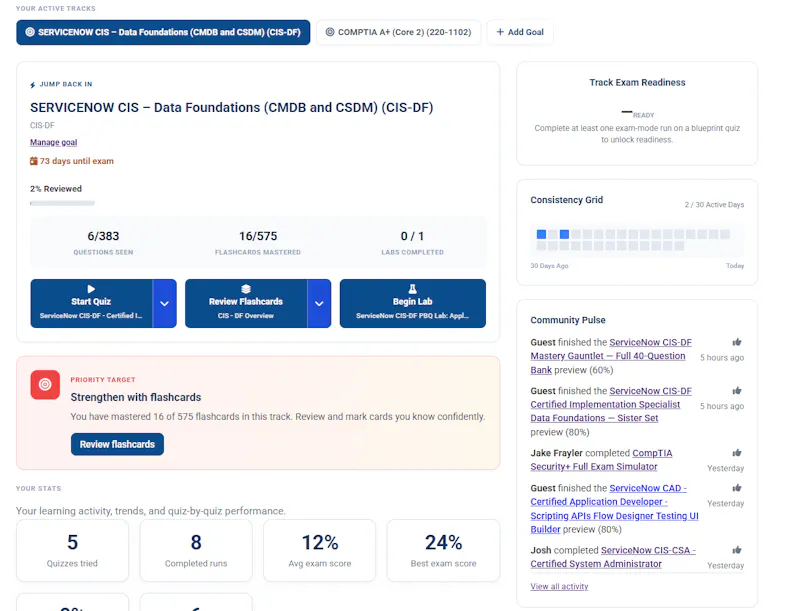Like the ServiceNow CIS-DF Mastery Gauntlet activity
The image size is (800, 611).
click(737, 342)
